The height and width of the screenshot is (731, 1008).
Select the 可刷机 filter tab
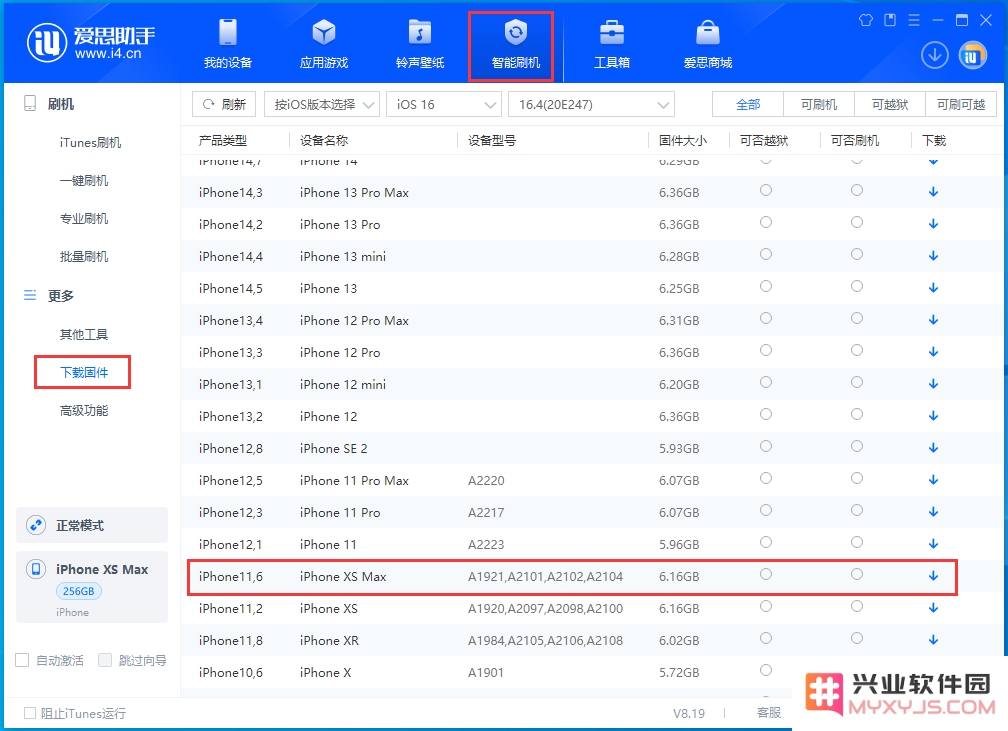(x=819, y=104)
